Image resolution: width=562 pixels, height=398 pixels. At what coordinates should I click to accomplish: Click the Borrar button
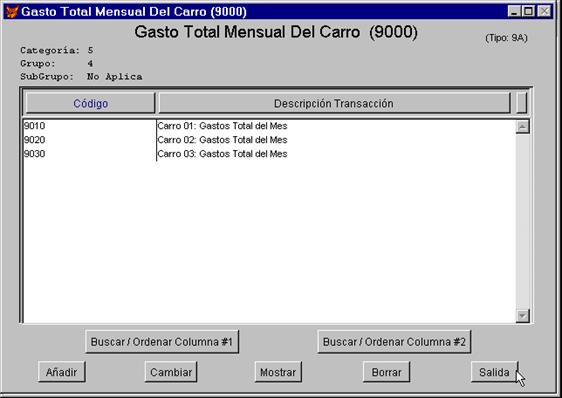386,372
